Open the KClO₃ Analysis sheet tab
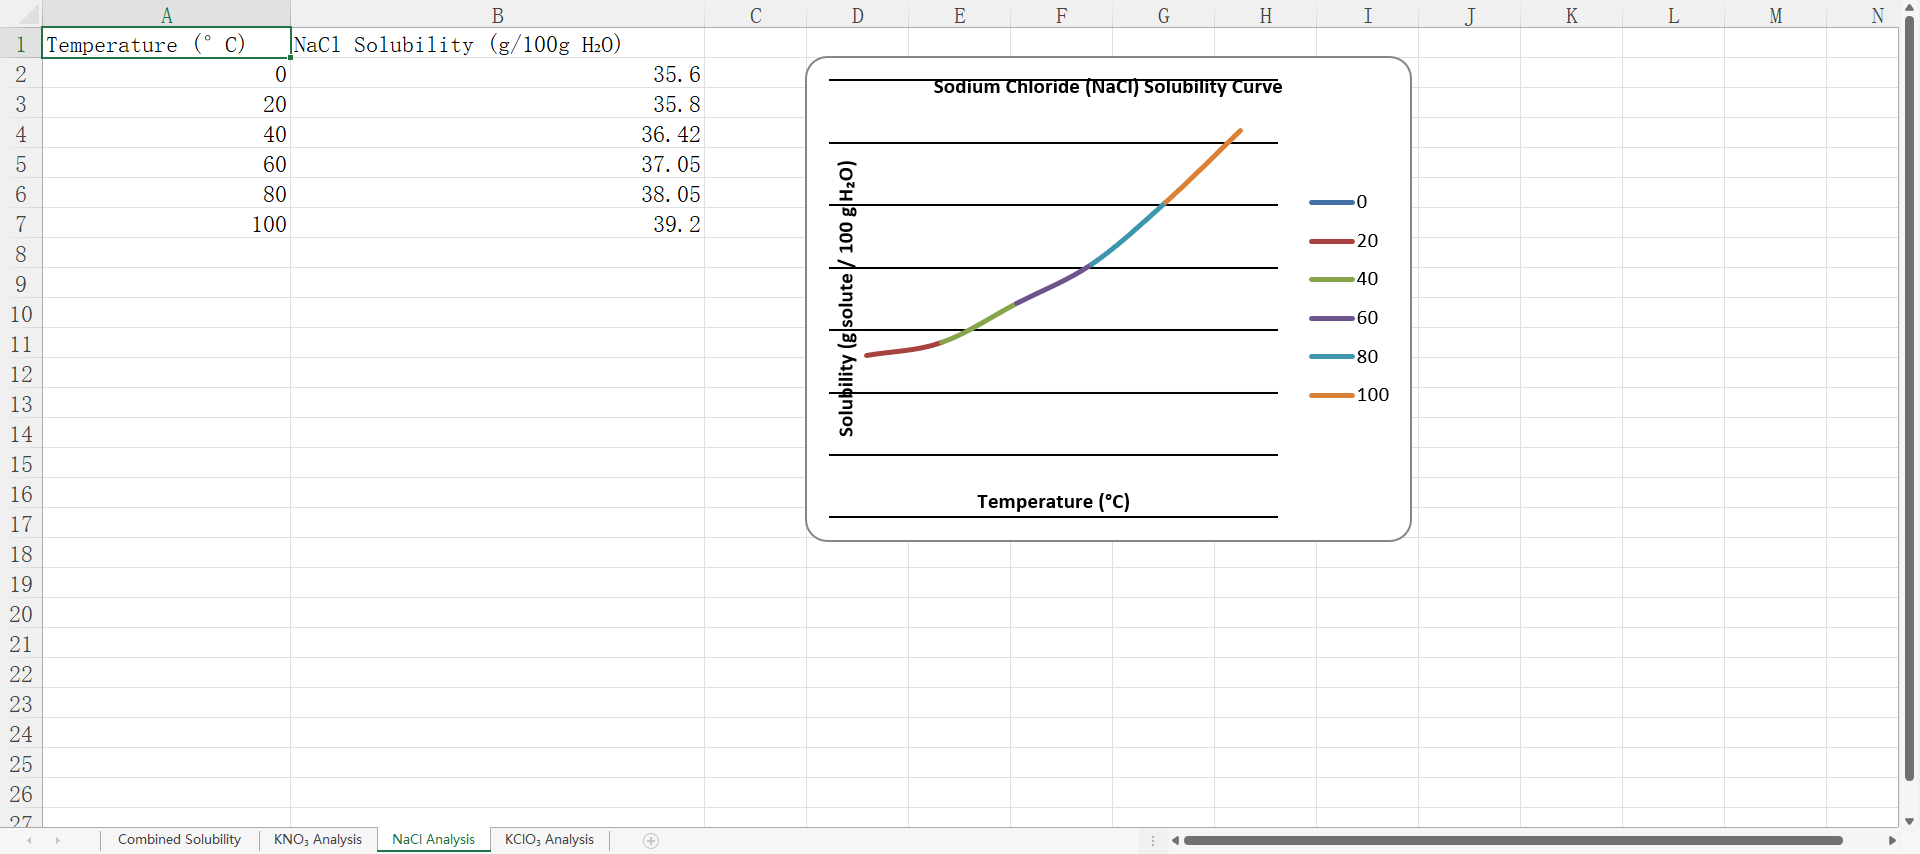 549,840
